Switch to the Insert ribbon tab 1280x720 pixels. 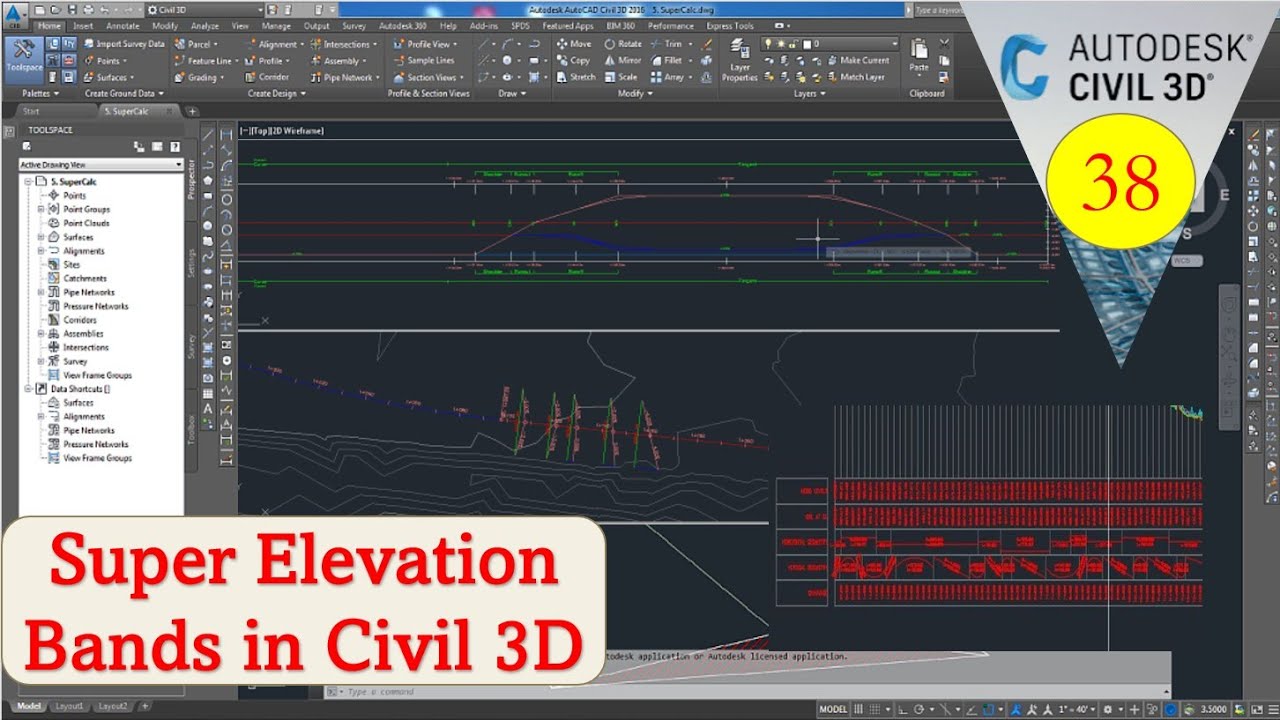point(83,26)
